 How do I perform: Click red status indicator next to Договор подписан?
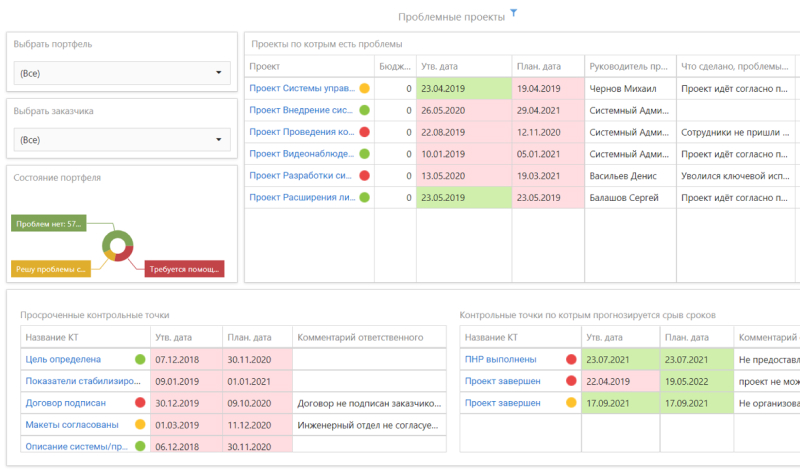(140, 403)
